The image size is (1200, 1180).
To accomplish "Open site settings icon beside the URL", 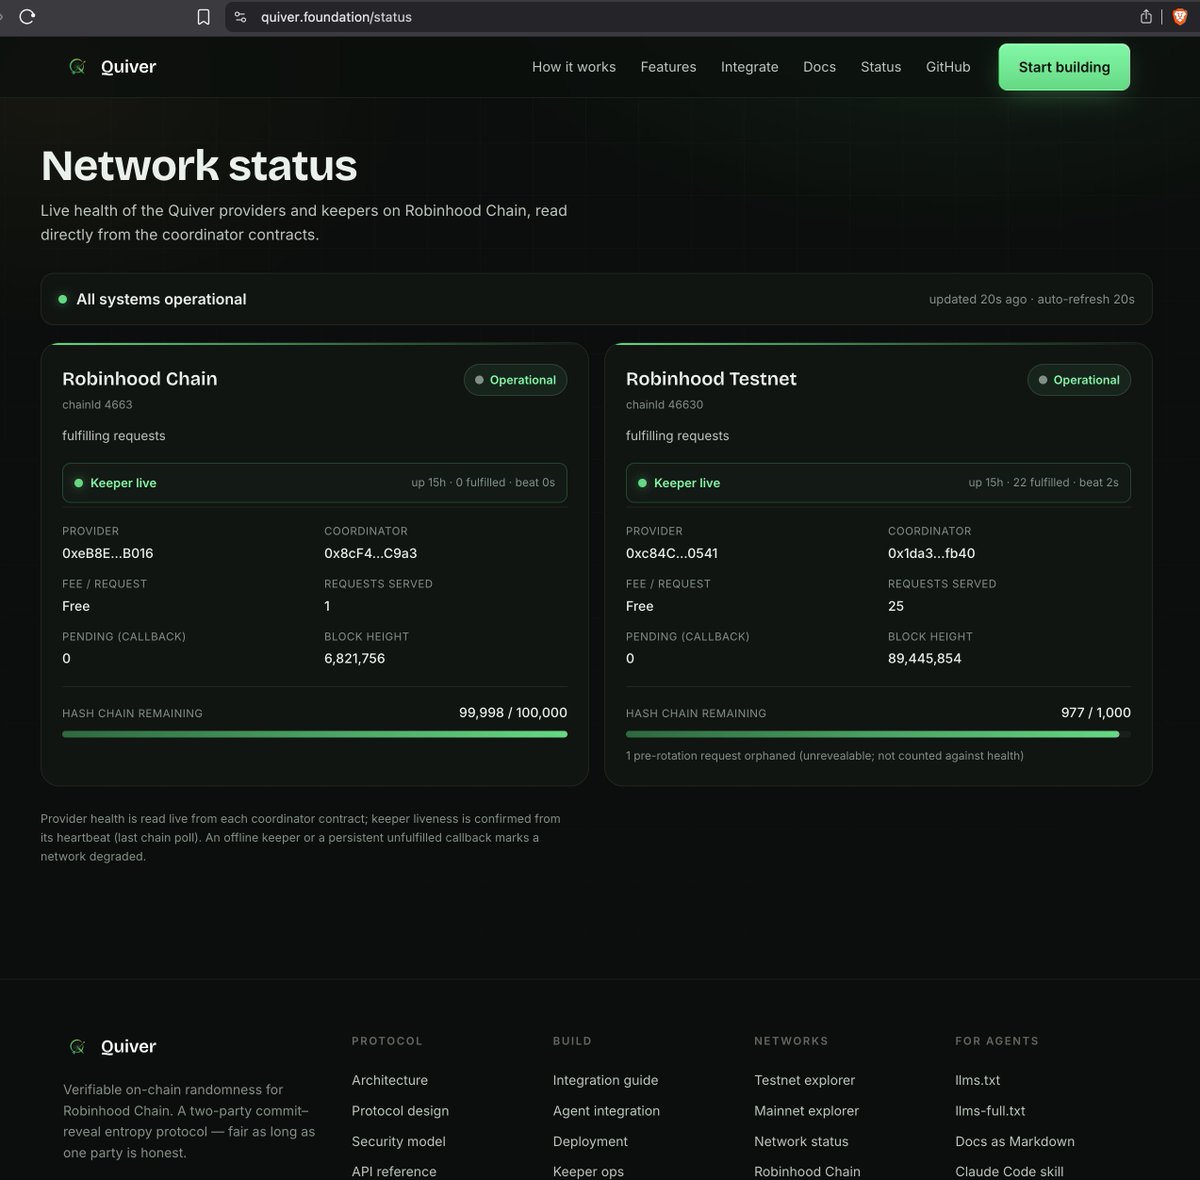I will pyautogui.click(x=240, y=17).
